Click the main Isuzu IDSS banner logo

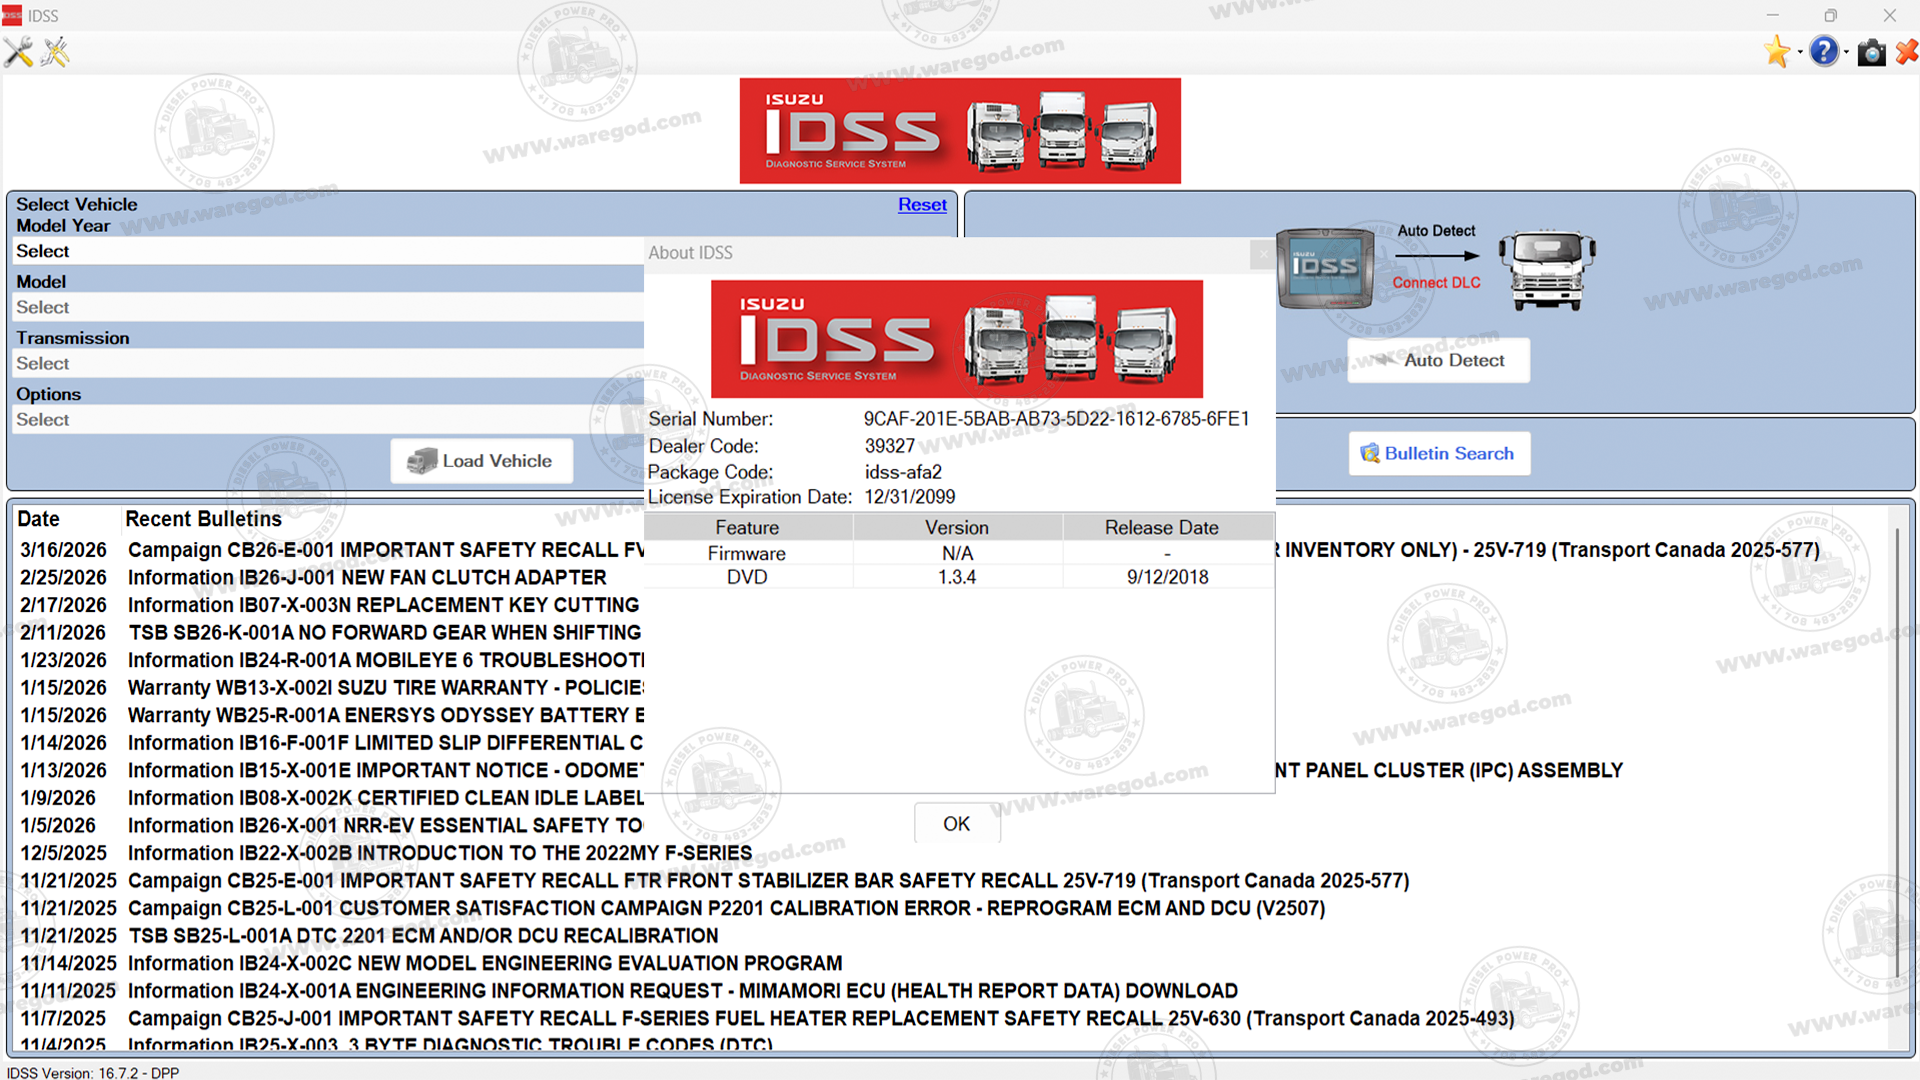pos(960,131)
